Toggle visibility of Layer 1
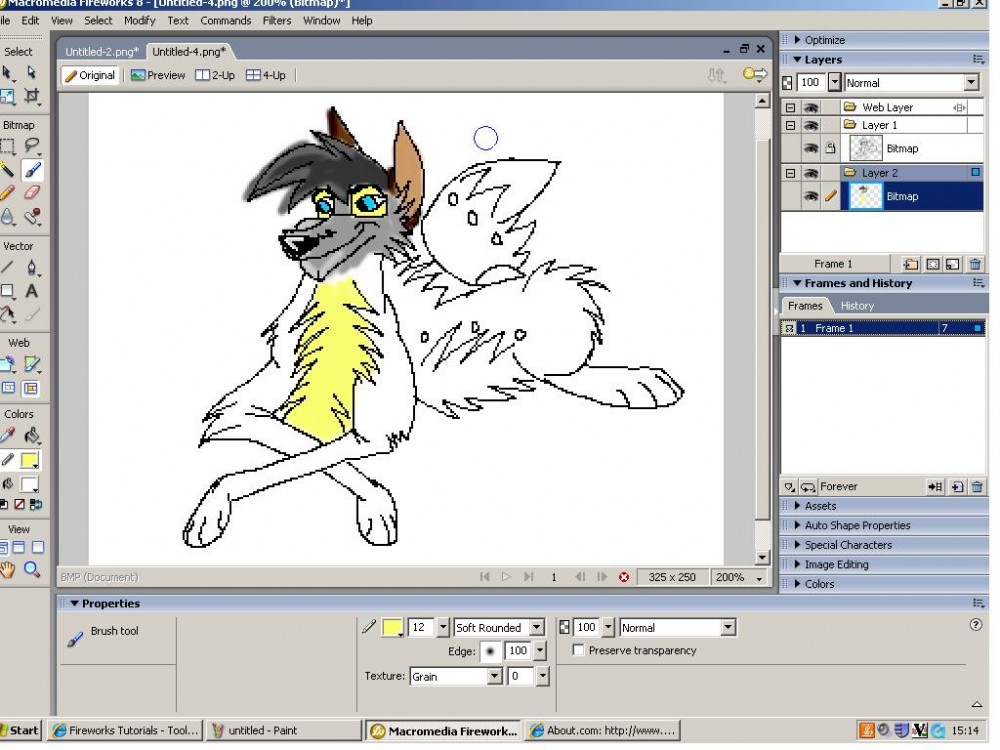Screen dimensions: 1000x750 [x=811, y=126]
